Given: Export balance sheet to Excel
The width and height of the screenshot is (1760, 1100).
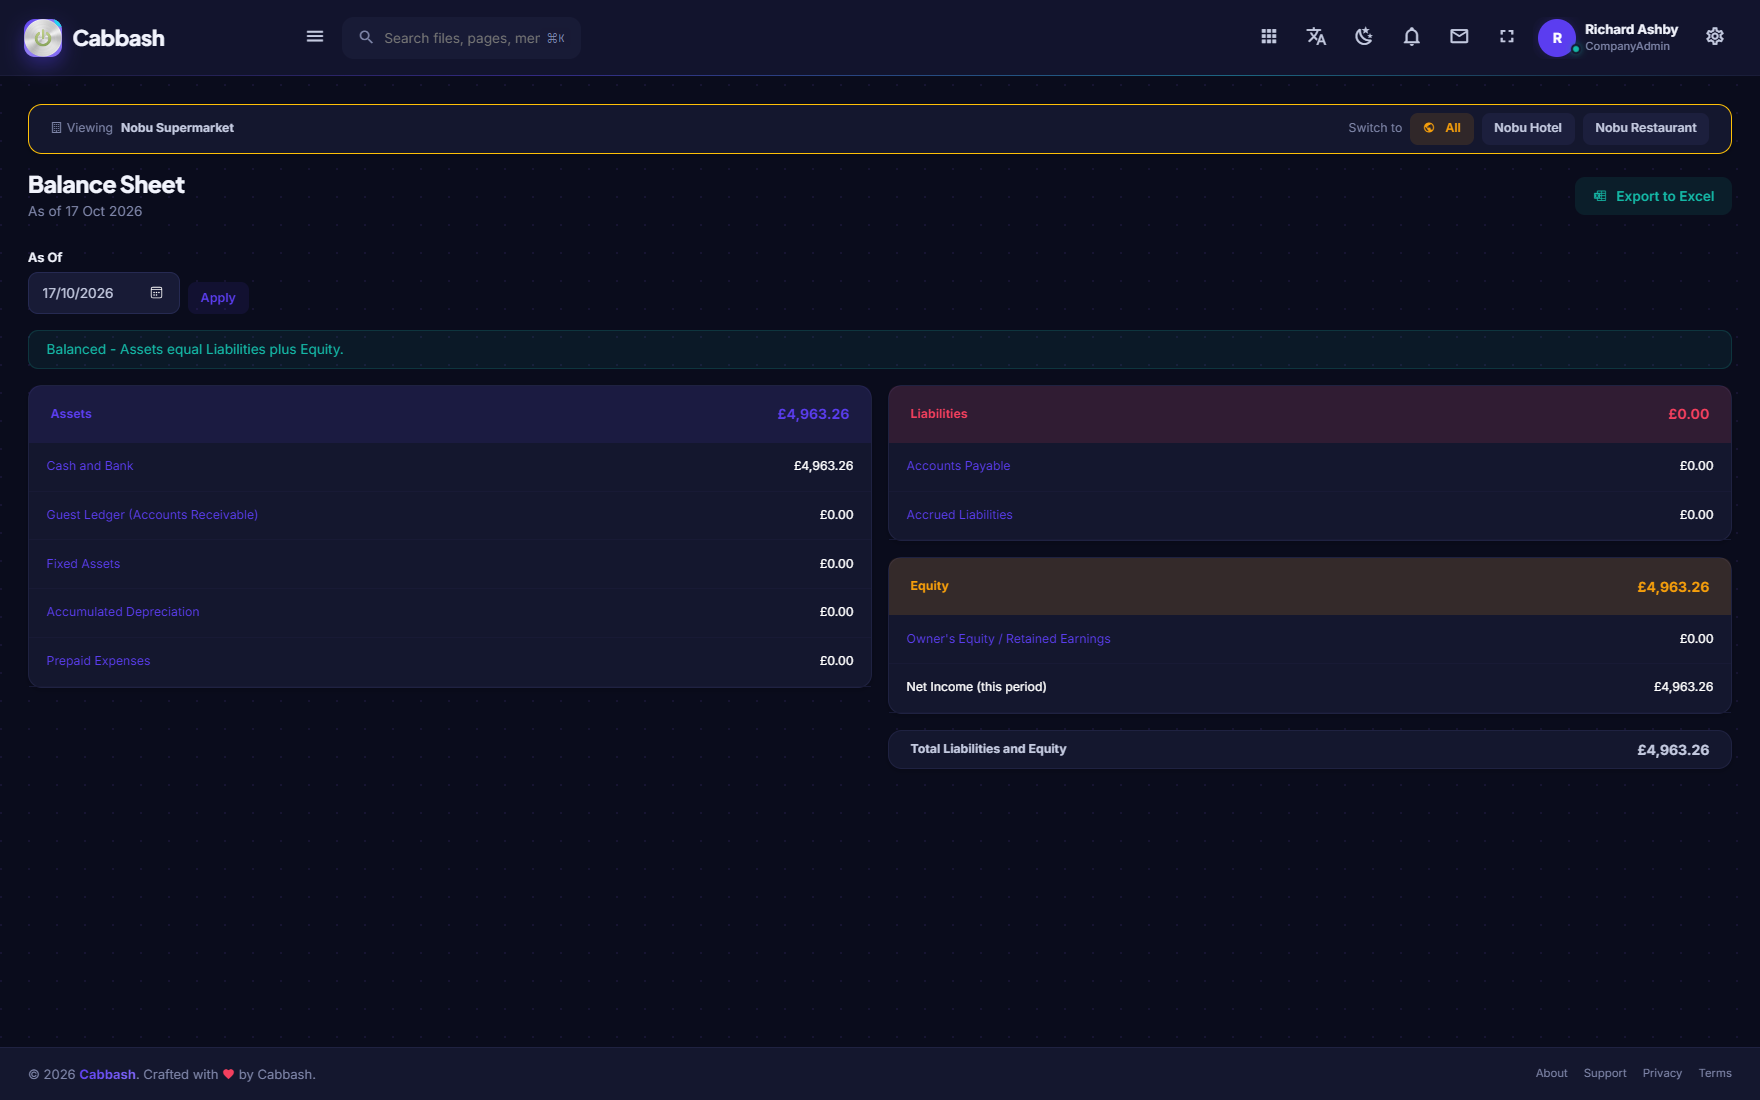Looking at the screenshot, I should (1653, 196).
